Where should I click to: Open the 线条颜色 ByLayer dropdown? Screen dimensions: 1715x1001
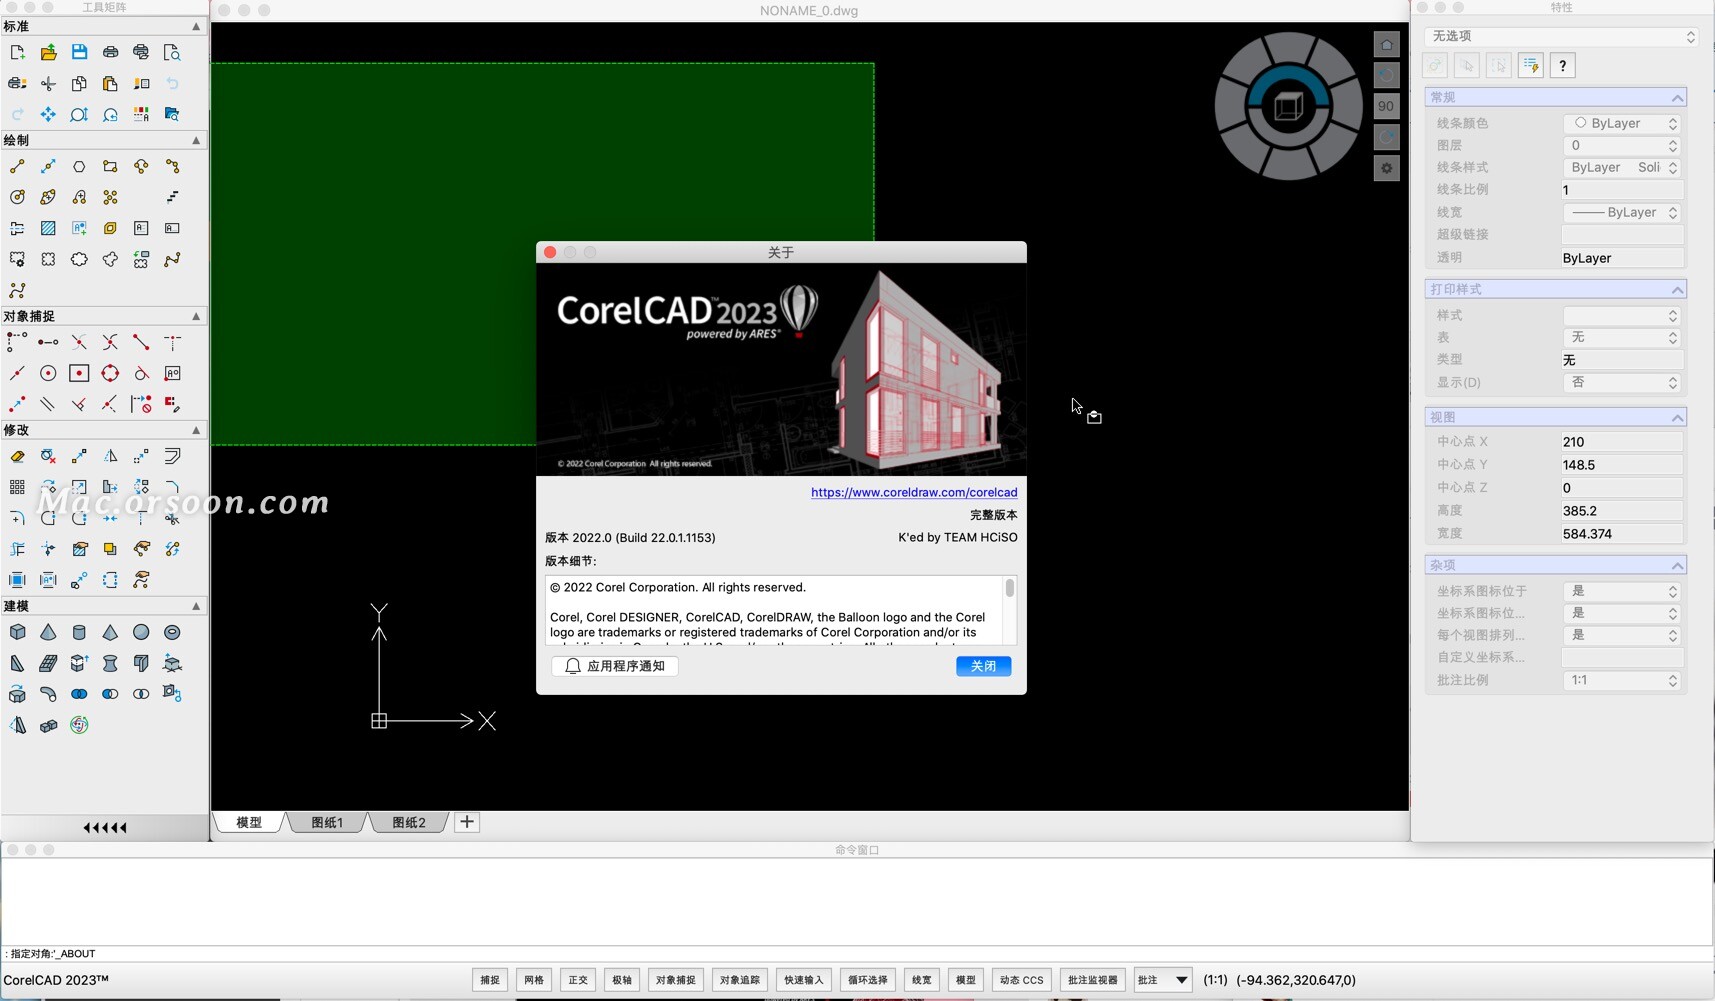(x=1674, y=123)
